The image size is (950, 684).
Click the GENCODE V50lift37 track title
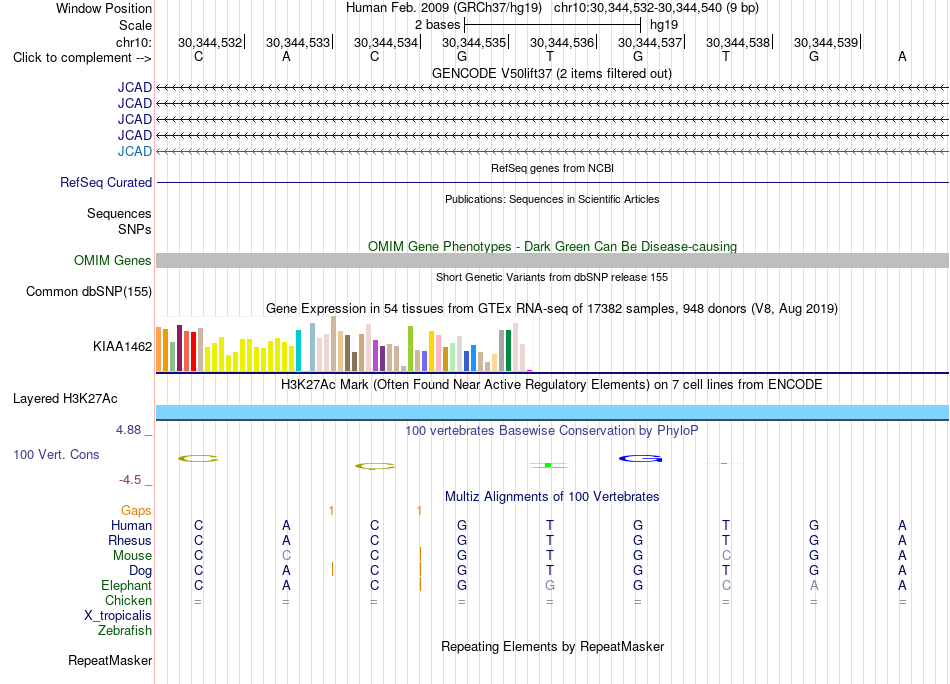(552, 73)
